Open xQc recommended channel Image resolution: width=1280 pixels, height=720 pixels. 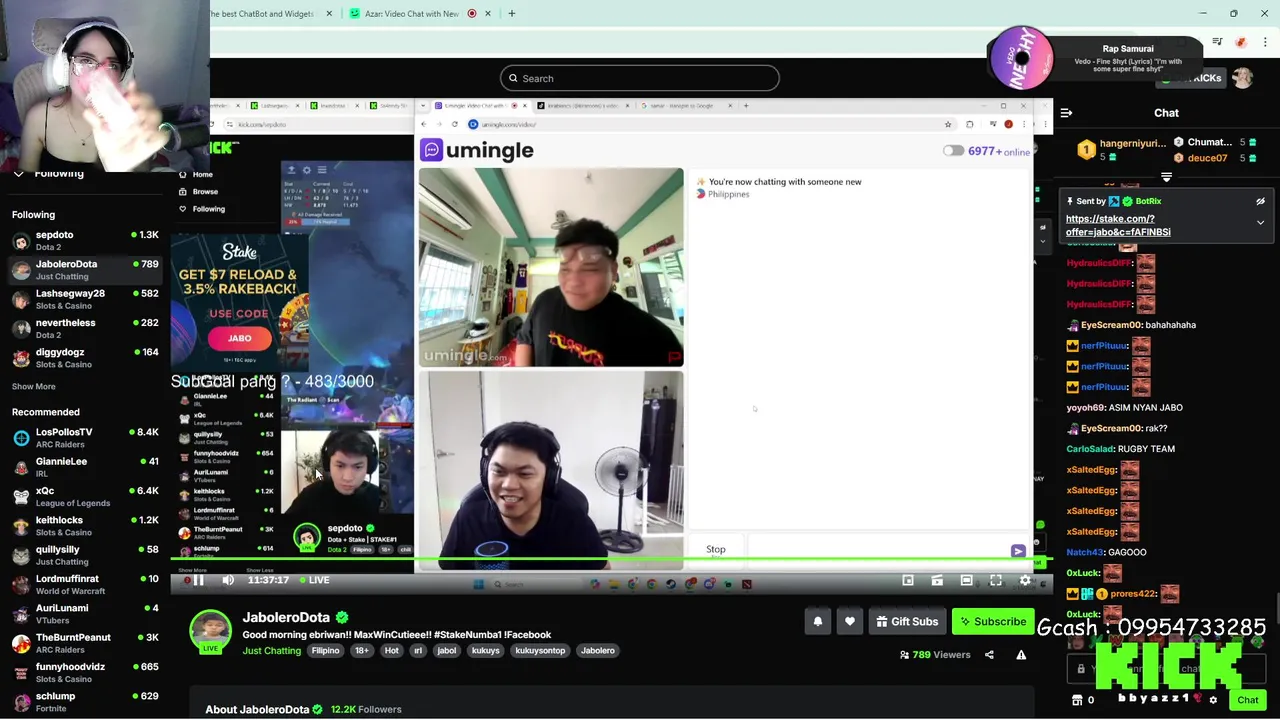click(x=85, y=496)
